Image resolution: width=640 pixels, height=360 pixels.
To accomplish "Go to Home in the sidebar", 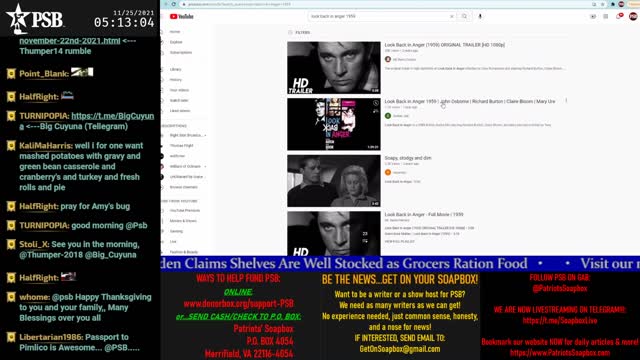I will point(175,32).
